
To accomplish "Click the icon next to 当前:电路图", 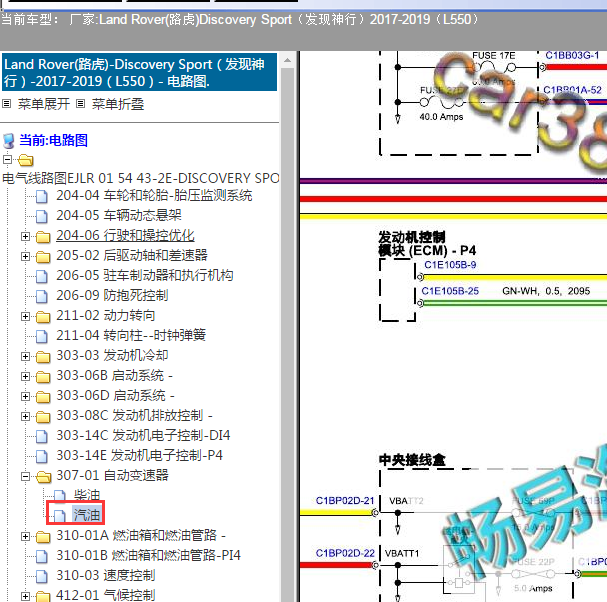I will (9, 141).
